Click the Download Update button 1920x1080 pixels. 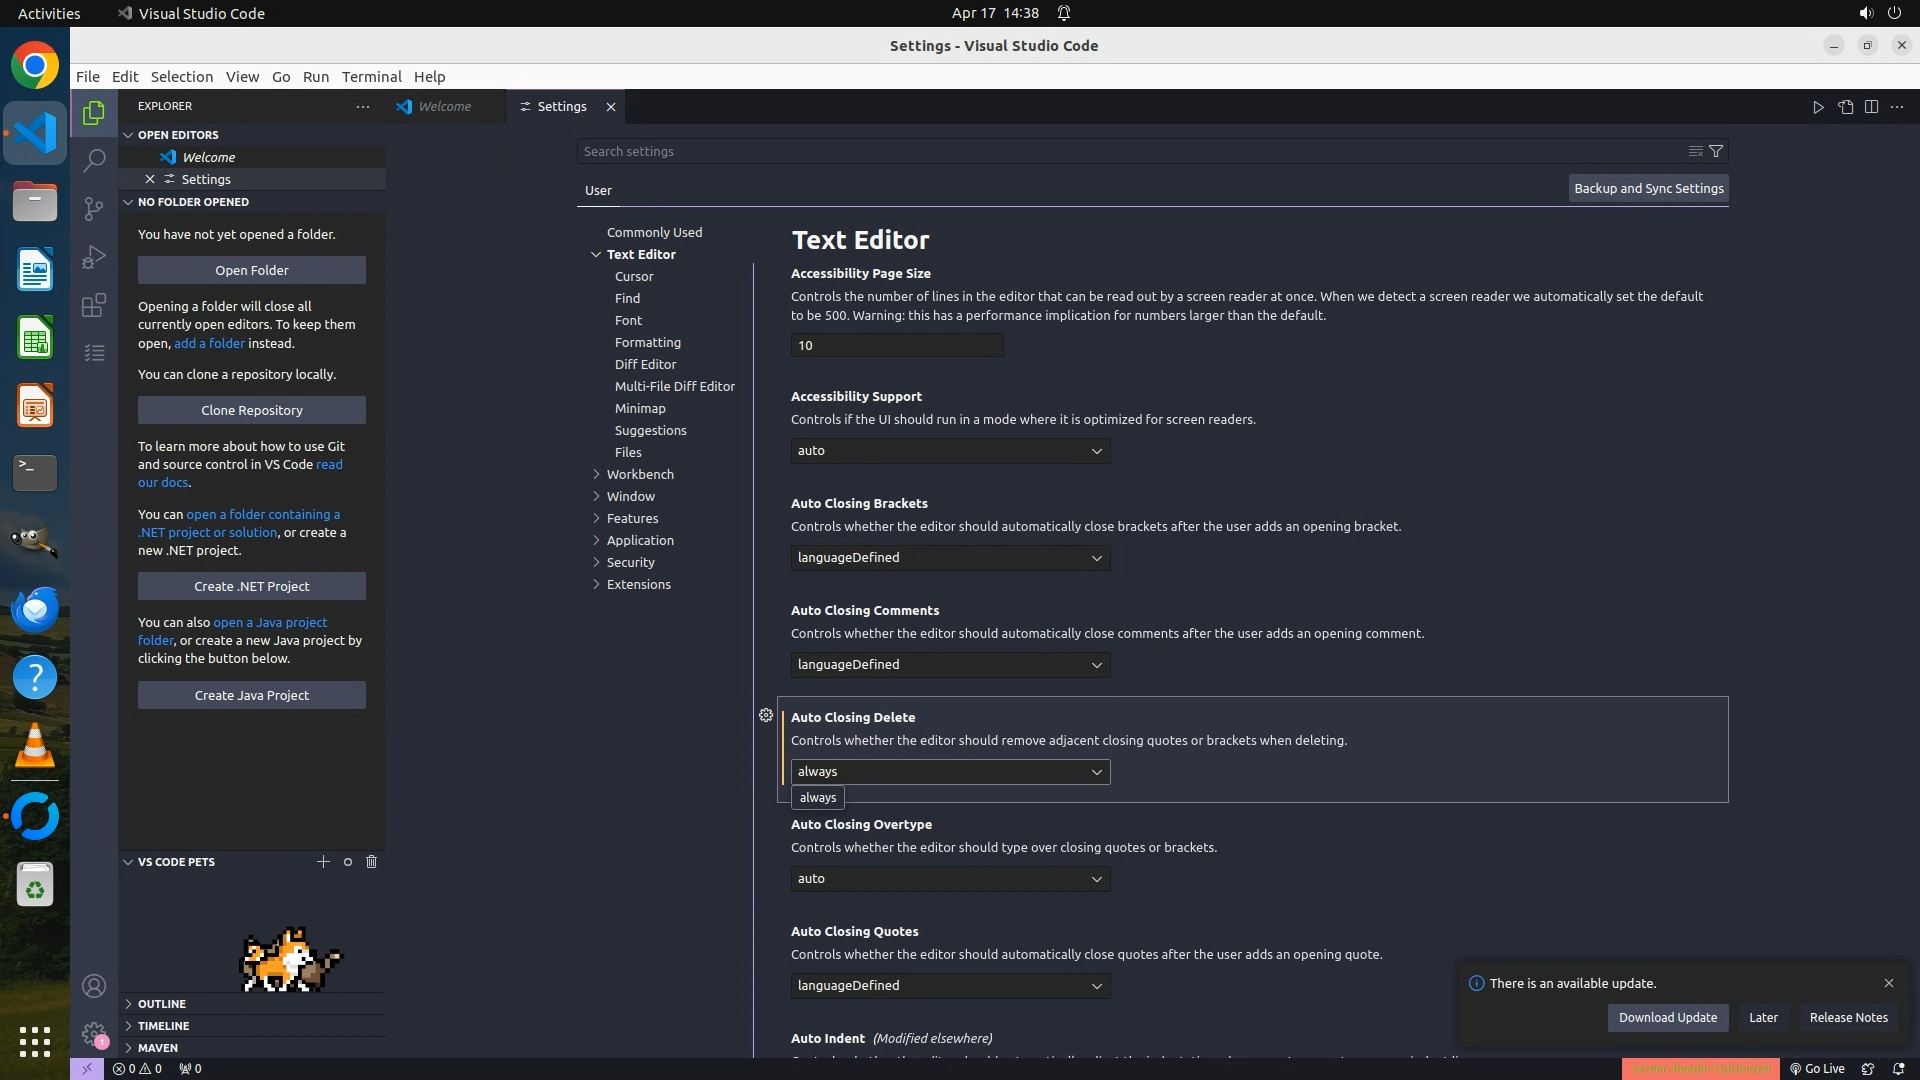1667,1017
